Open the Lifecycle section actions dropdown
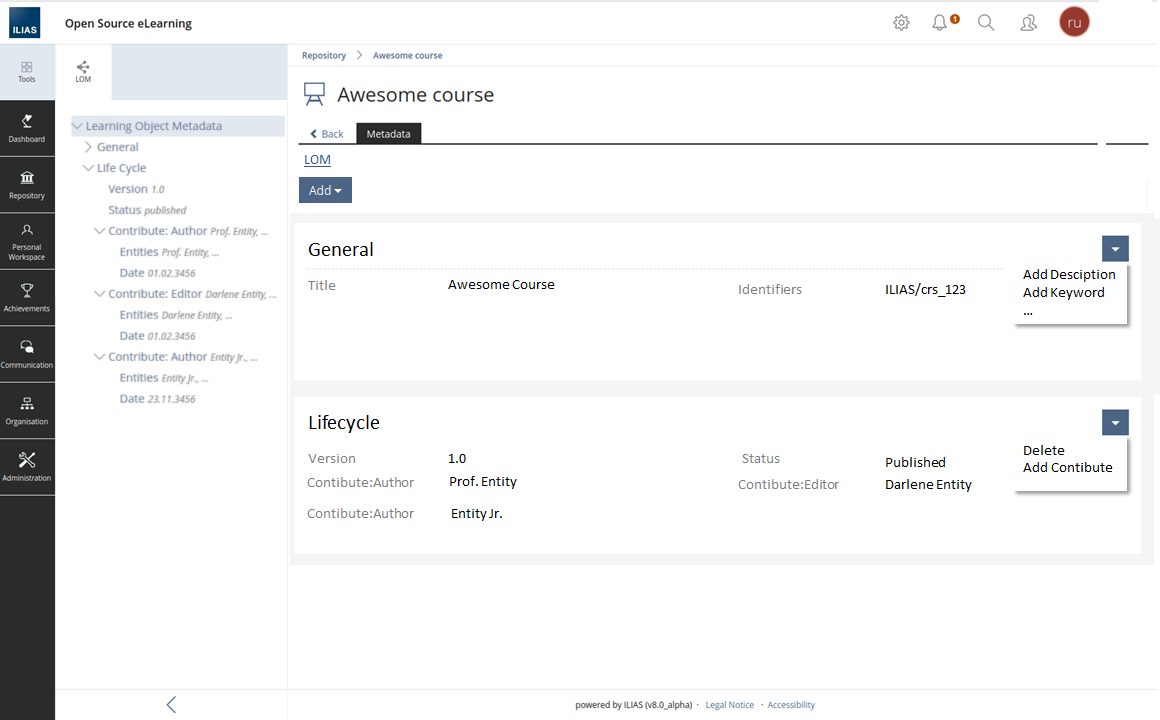 (1115, 423)
